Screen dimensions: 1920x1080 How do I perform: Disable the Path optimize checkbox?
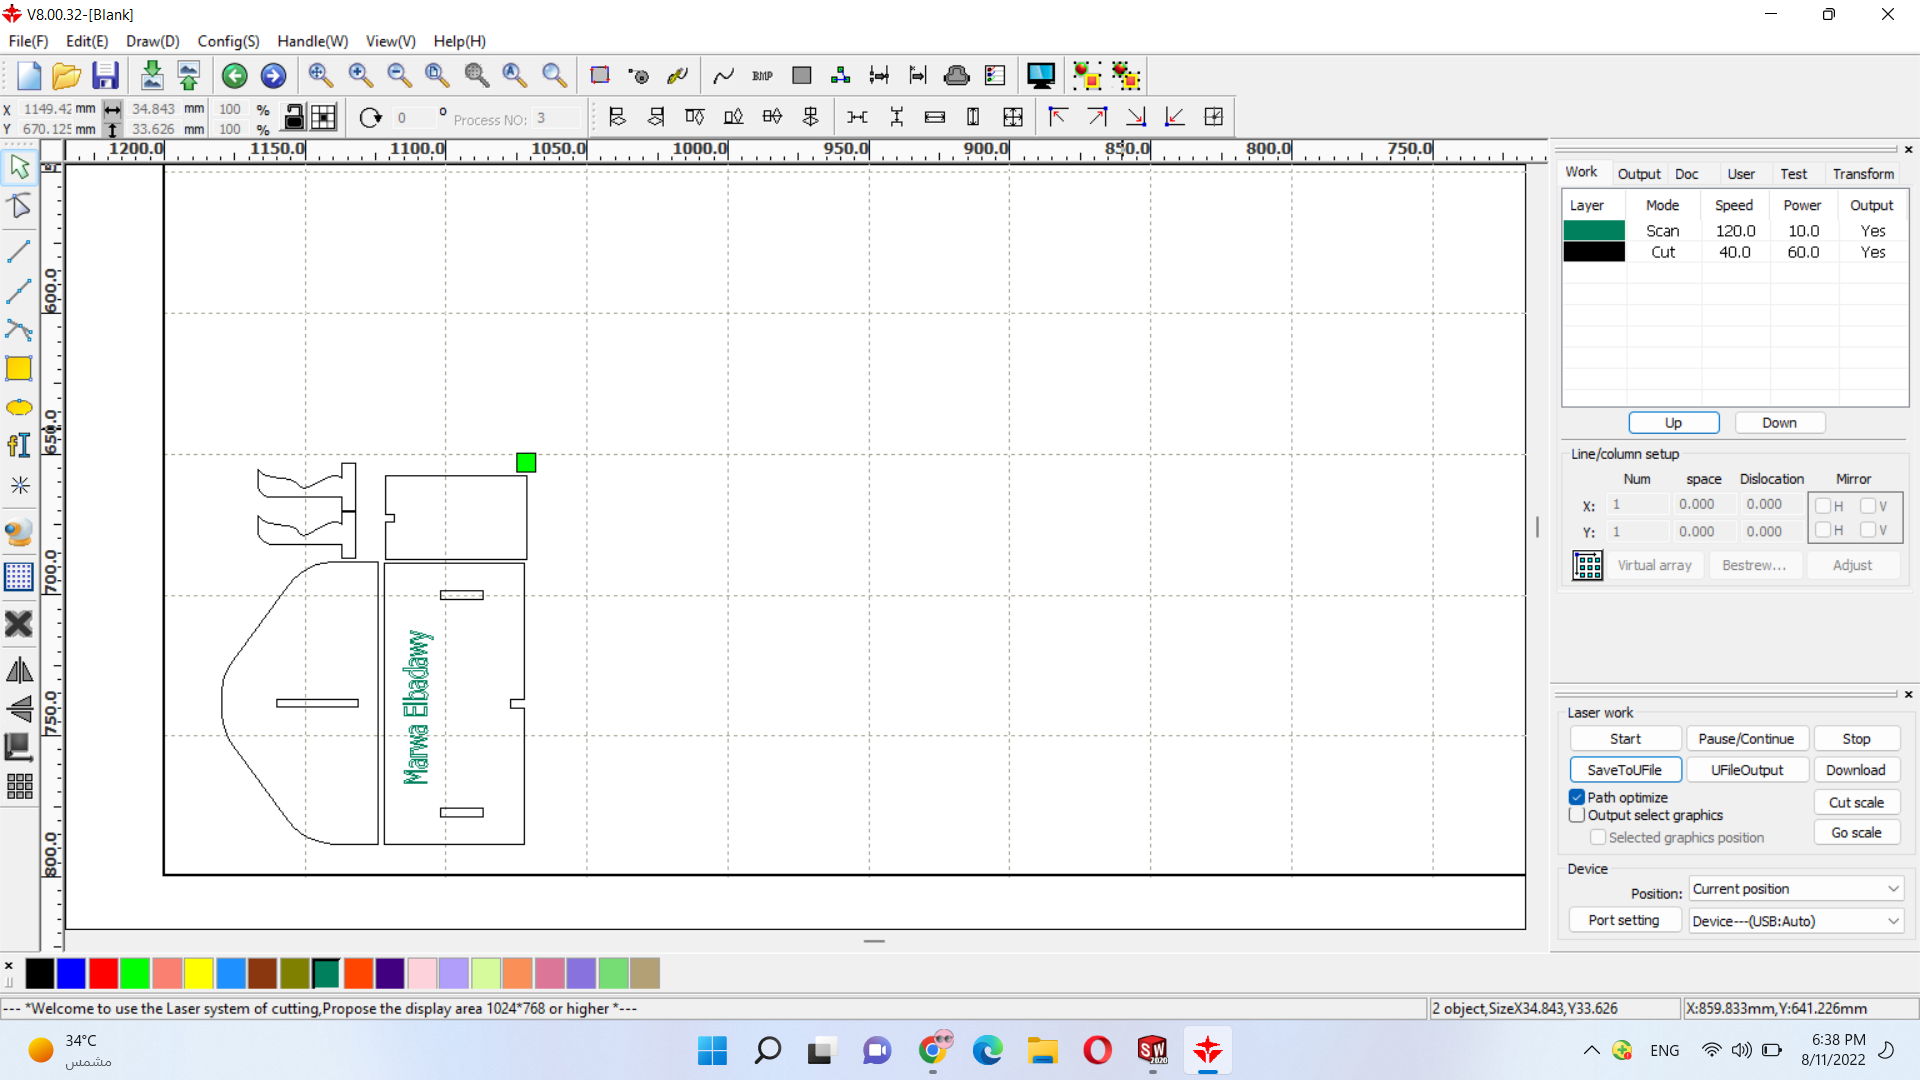point(1577,797)
